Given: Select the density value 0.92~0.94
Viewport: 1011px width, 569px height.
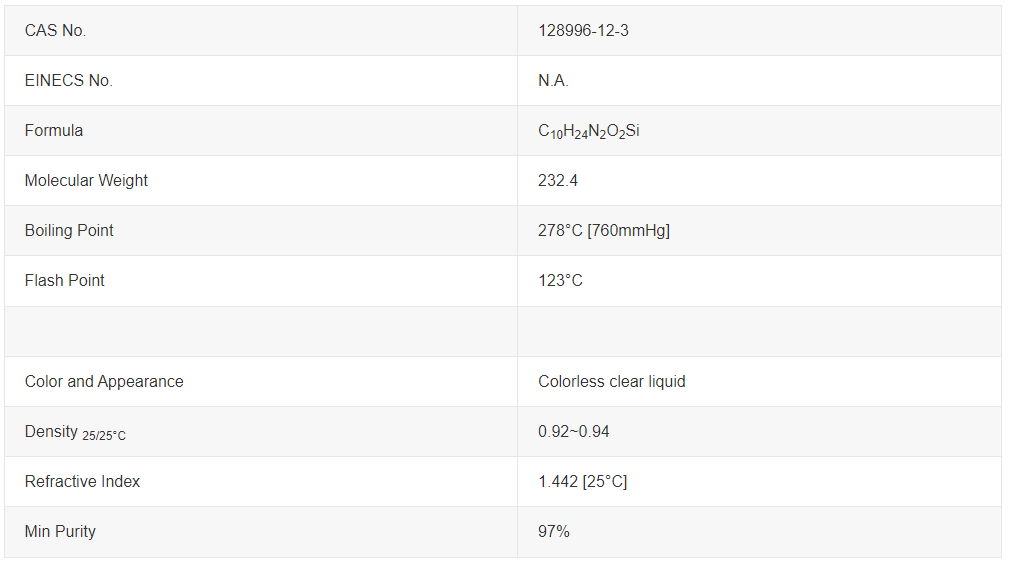Looking at the screenshot, I should [573, 431].
